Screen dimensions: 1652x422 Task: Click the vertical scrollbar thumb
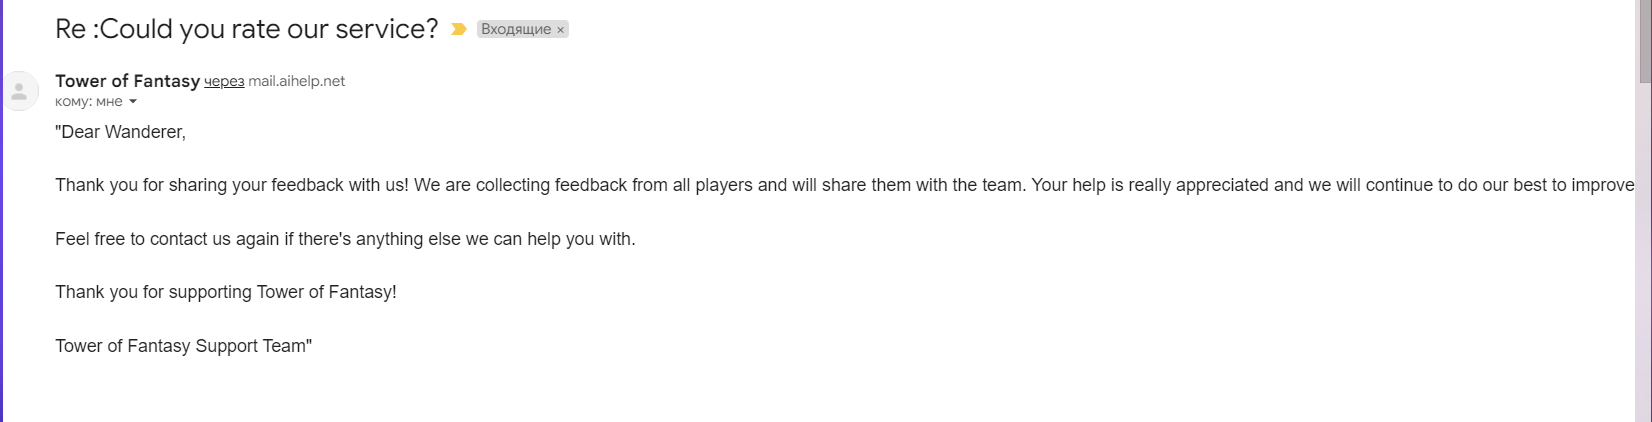click(1644, 40)
